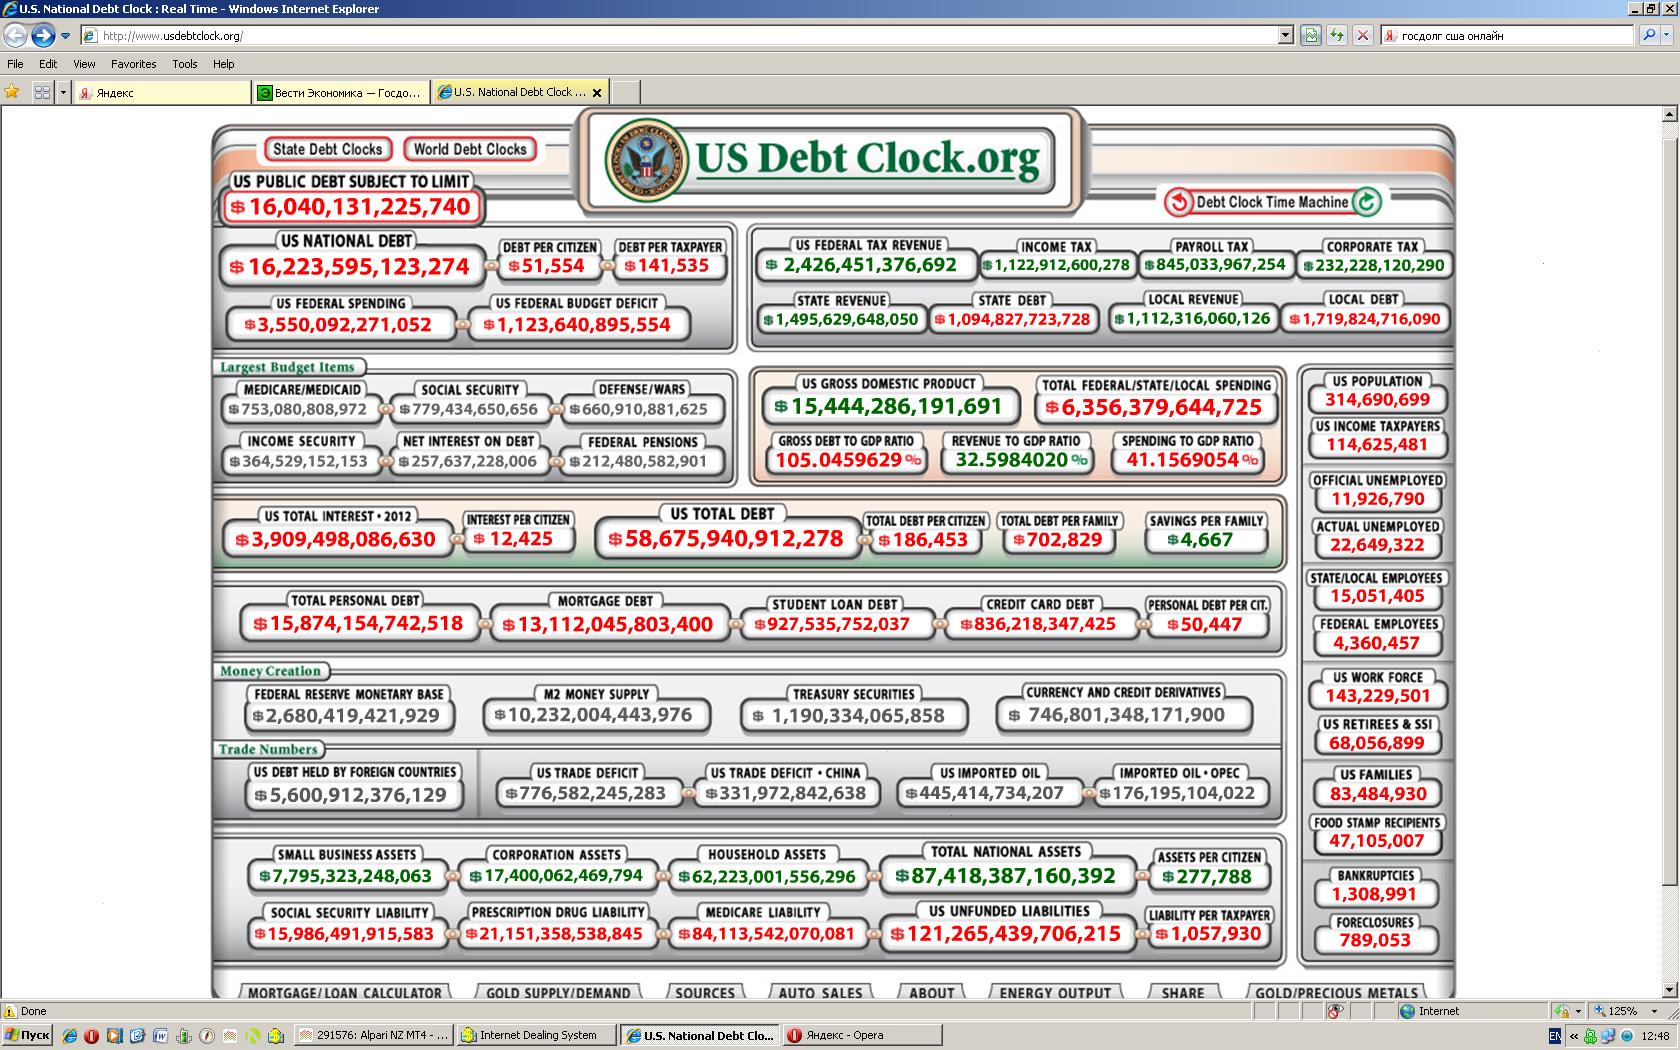Switch to the Яндекс tab
This screenshot has width=1680, height=1050.
pos(162,92)
